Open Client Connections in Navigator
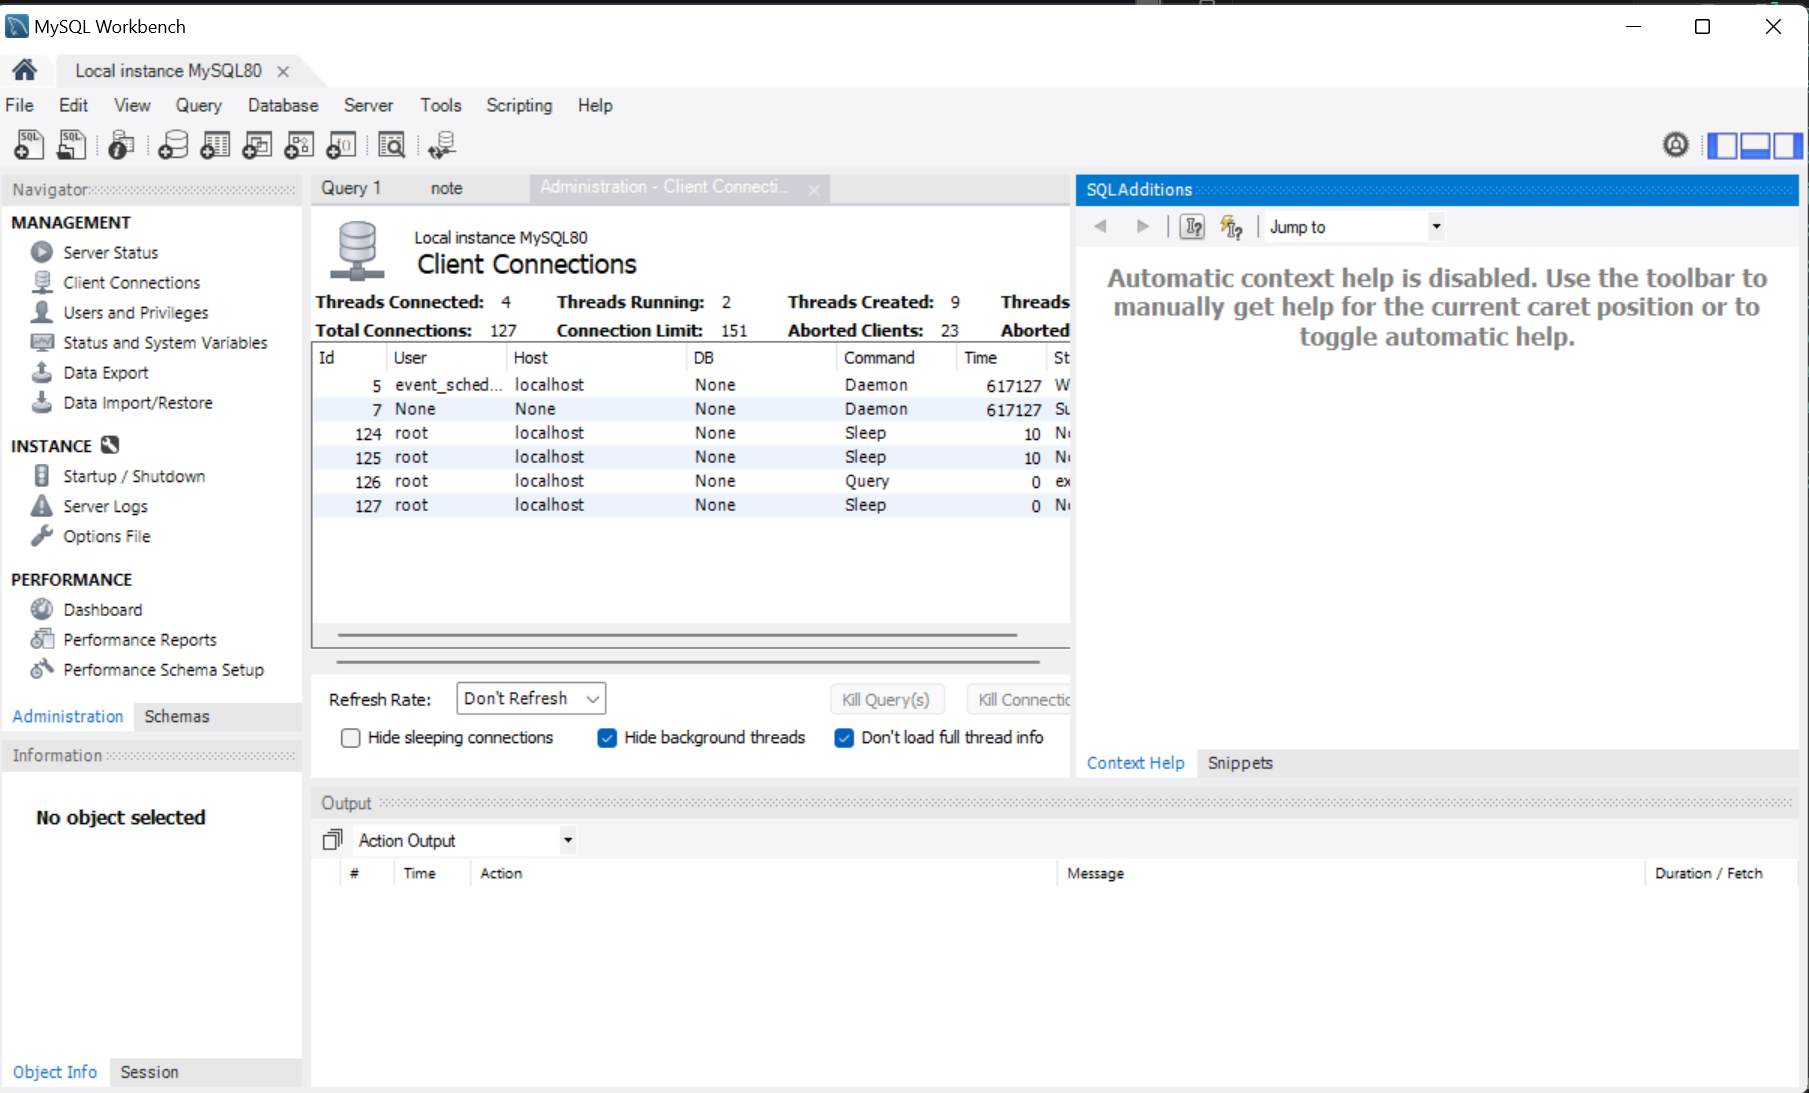This screenshot has height=1093, width=1809. (131, 283)
